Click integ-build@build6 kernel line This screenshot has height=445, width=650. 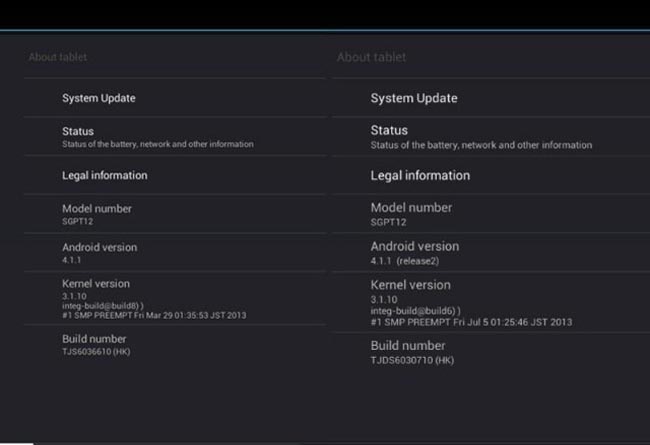point(415,311)
